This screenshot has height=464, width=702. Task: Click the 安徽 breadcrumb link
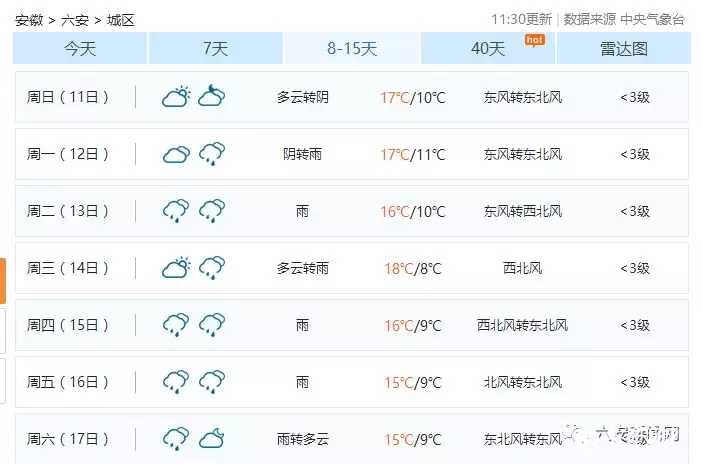pos(29,19)
